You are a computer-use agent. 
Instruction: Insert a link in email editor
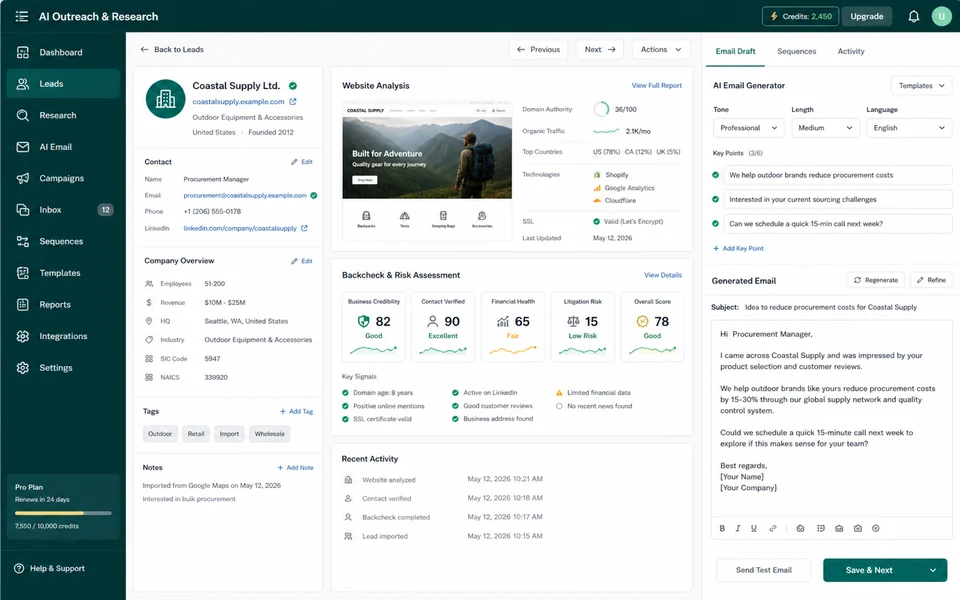[x=773, y=528]
